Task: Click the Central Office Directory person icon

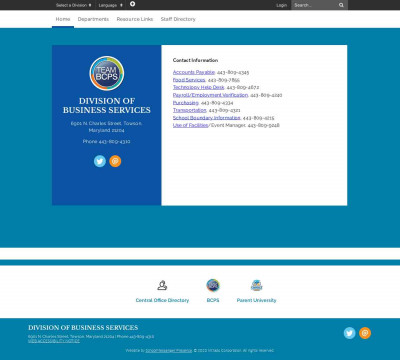Action: (162, 285)
